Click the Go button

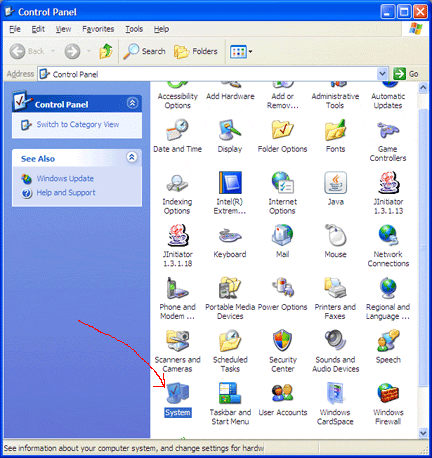(x=406, y=74)
